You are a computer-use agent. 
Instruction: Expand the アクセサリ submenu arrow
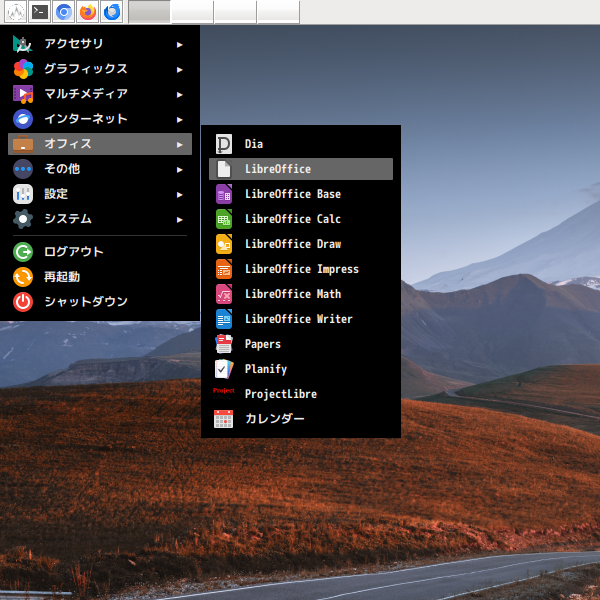(180, 44)
